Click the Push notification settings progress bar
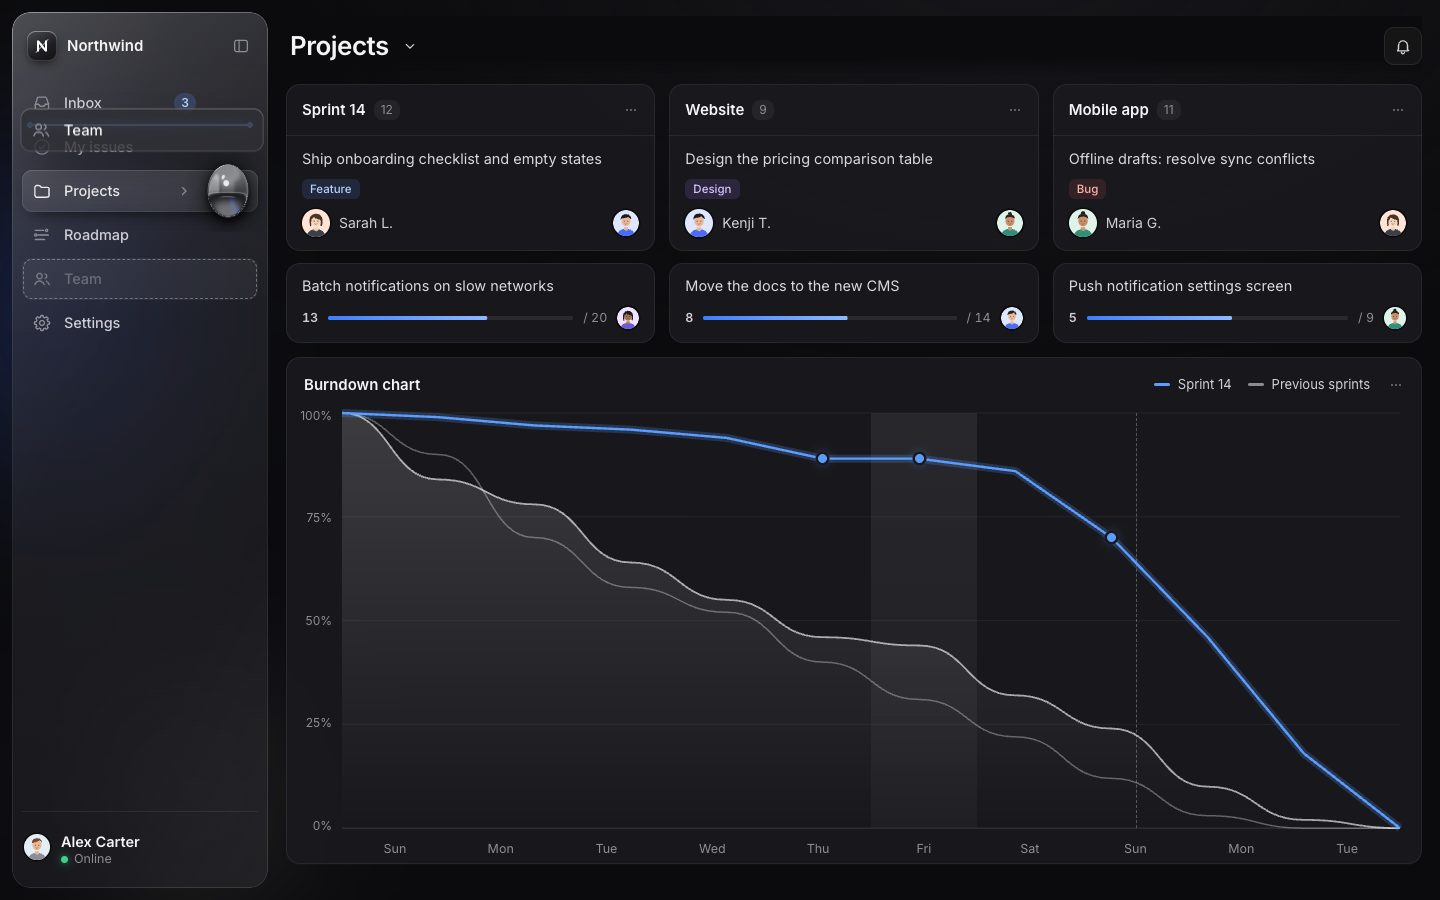 (1217, 318)
